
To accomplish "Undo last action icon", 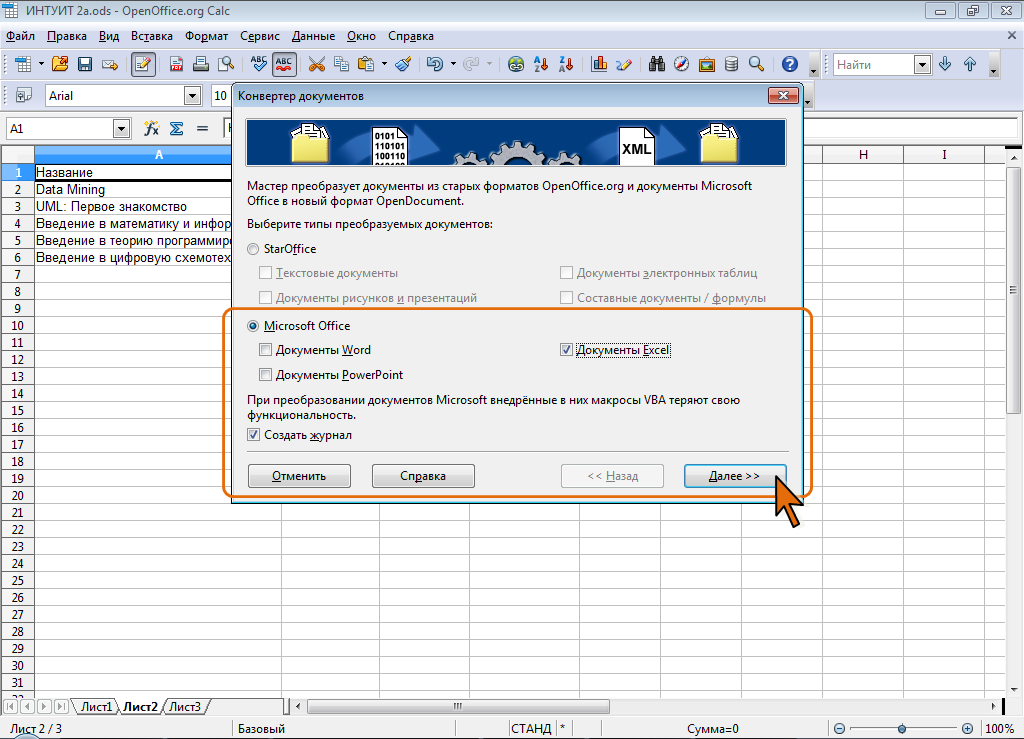I will [435, 64].
